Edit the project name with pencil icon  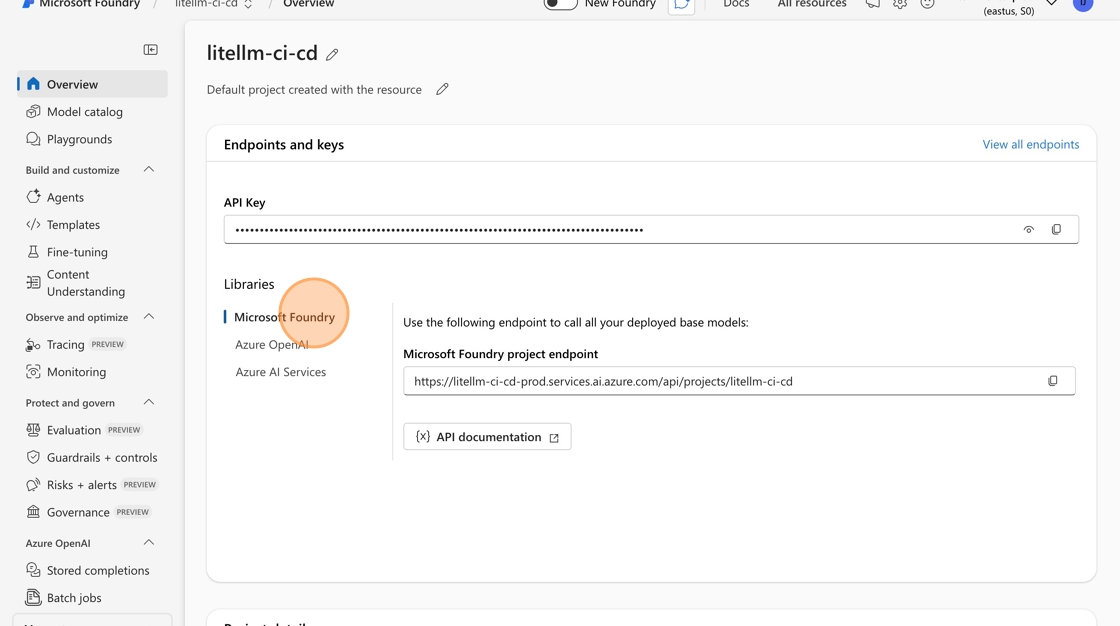[332, 54]
